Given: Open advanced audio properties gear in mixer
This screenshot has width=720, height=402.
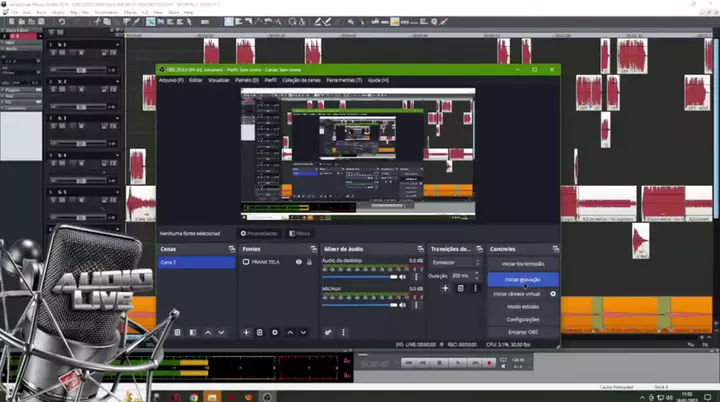Looking at the screenshot, I should point(328,332).
